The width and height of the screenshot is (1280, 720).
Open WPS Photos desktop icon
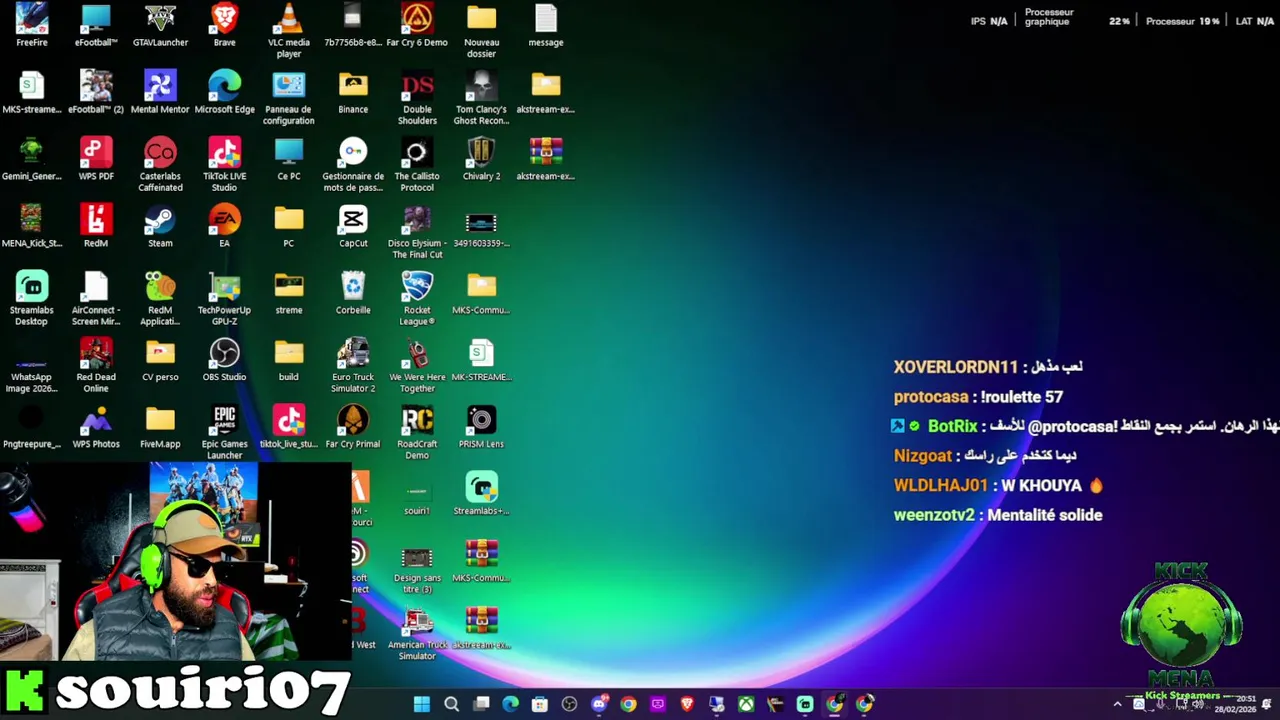tap(96, 427)
